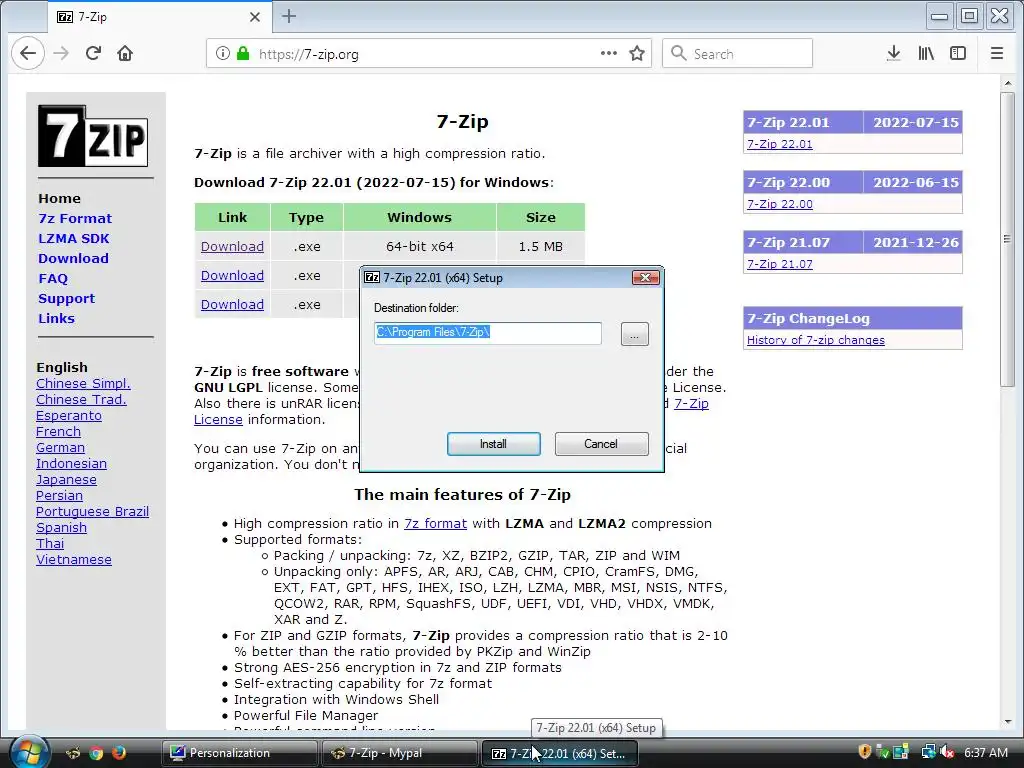Show site information icon in address bar
The height and width of the screenshot is (768, 1024).
click(223, 54)
